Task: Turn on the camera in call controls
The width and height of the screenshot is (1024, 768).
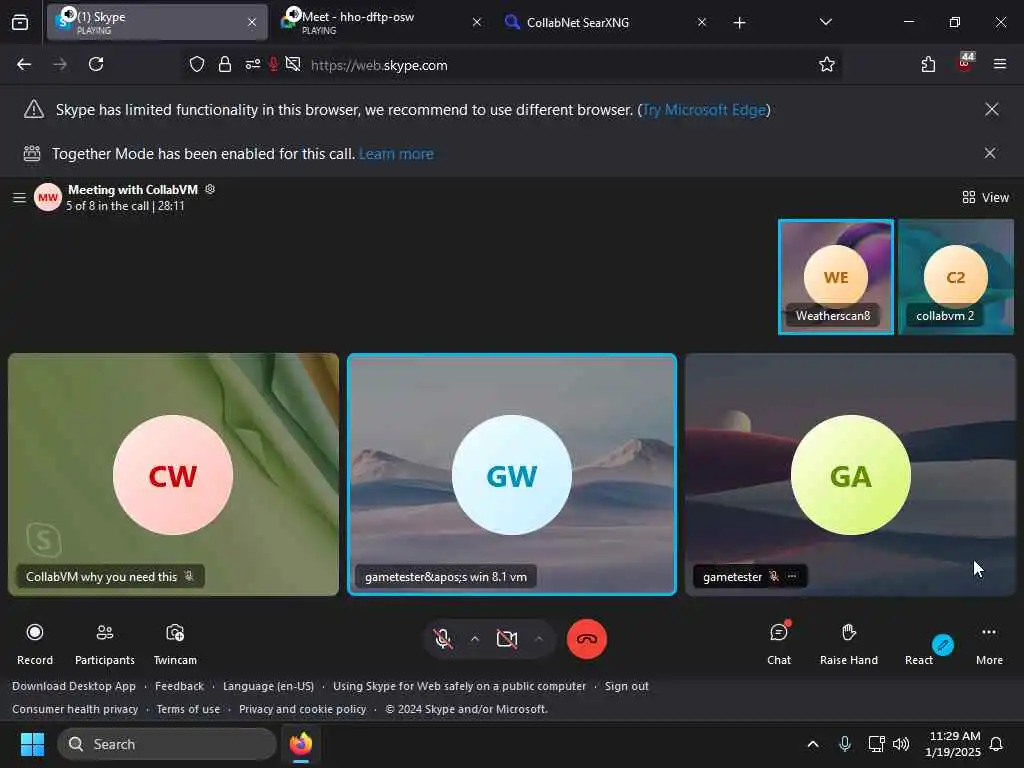Action: 507,639
